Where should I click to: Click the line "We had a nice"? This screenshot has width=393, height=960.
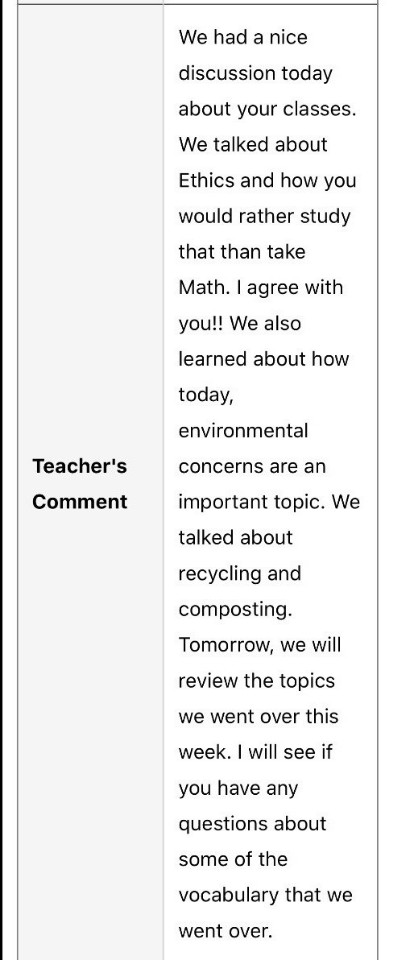243,37
